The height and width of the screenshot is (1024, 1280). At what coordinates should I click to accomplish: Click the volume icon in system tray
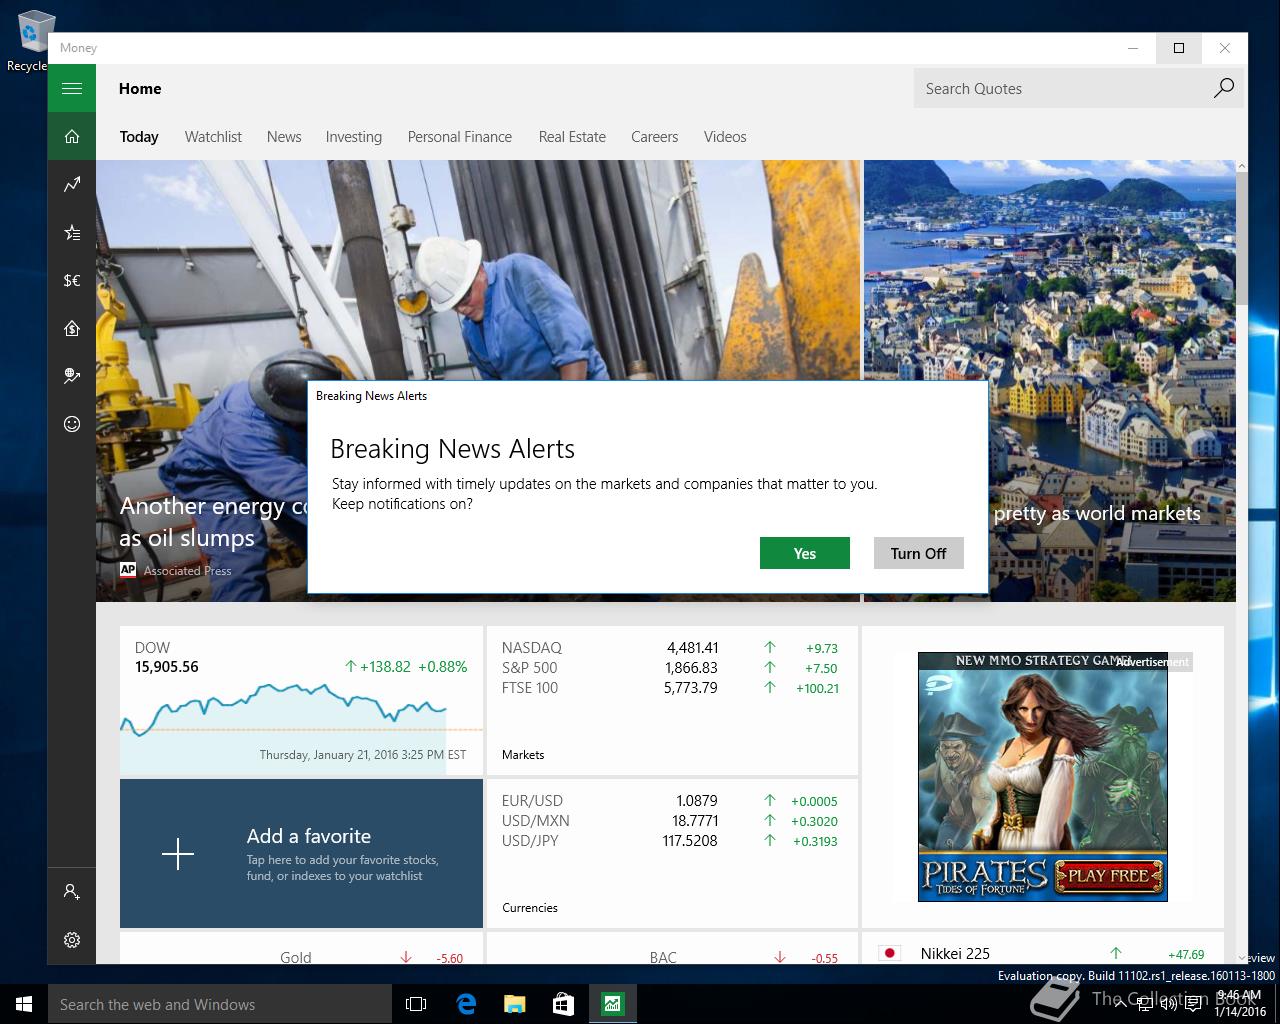pyautogui.click(x=1168, y=1005)
